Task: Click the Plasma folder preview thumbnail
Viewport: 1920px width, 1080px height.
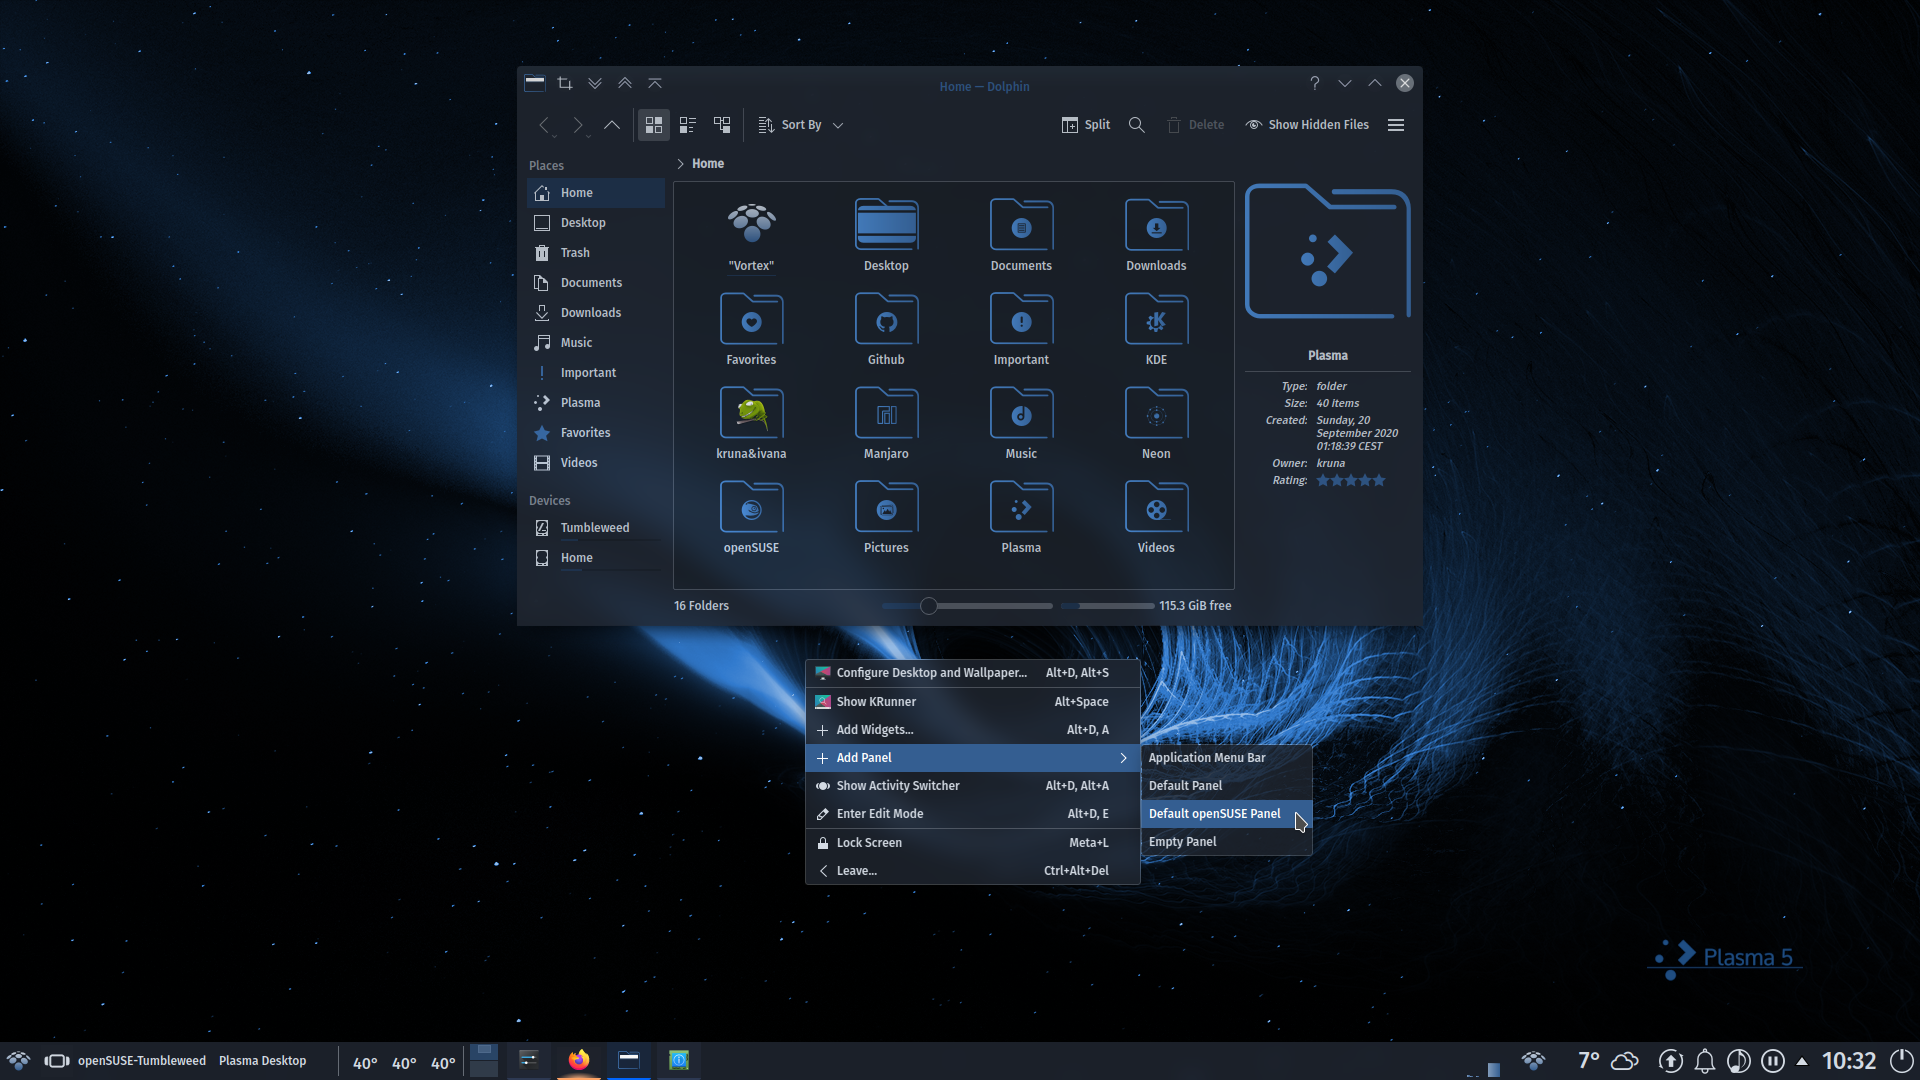Action: (x=1327, y=251)
